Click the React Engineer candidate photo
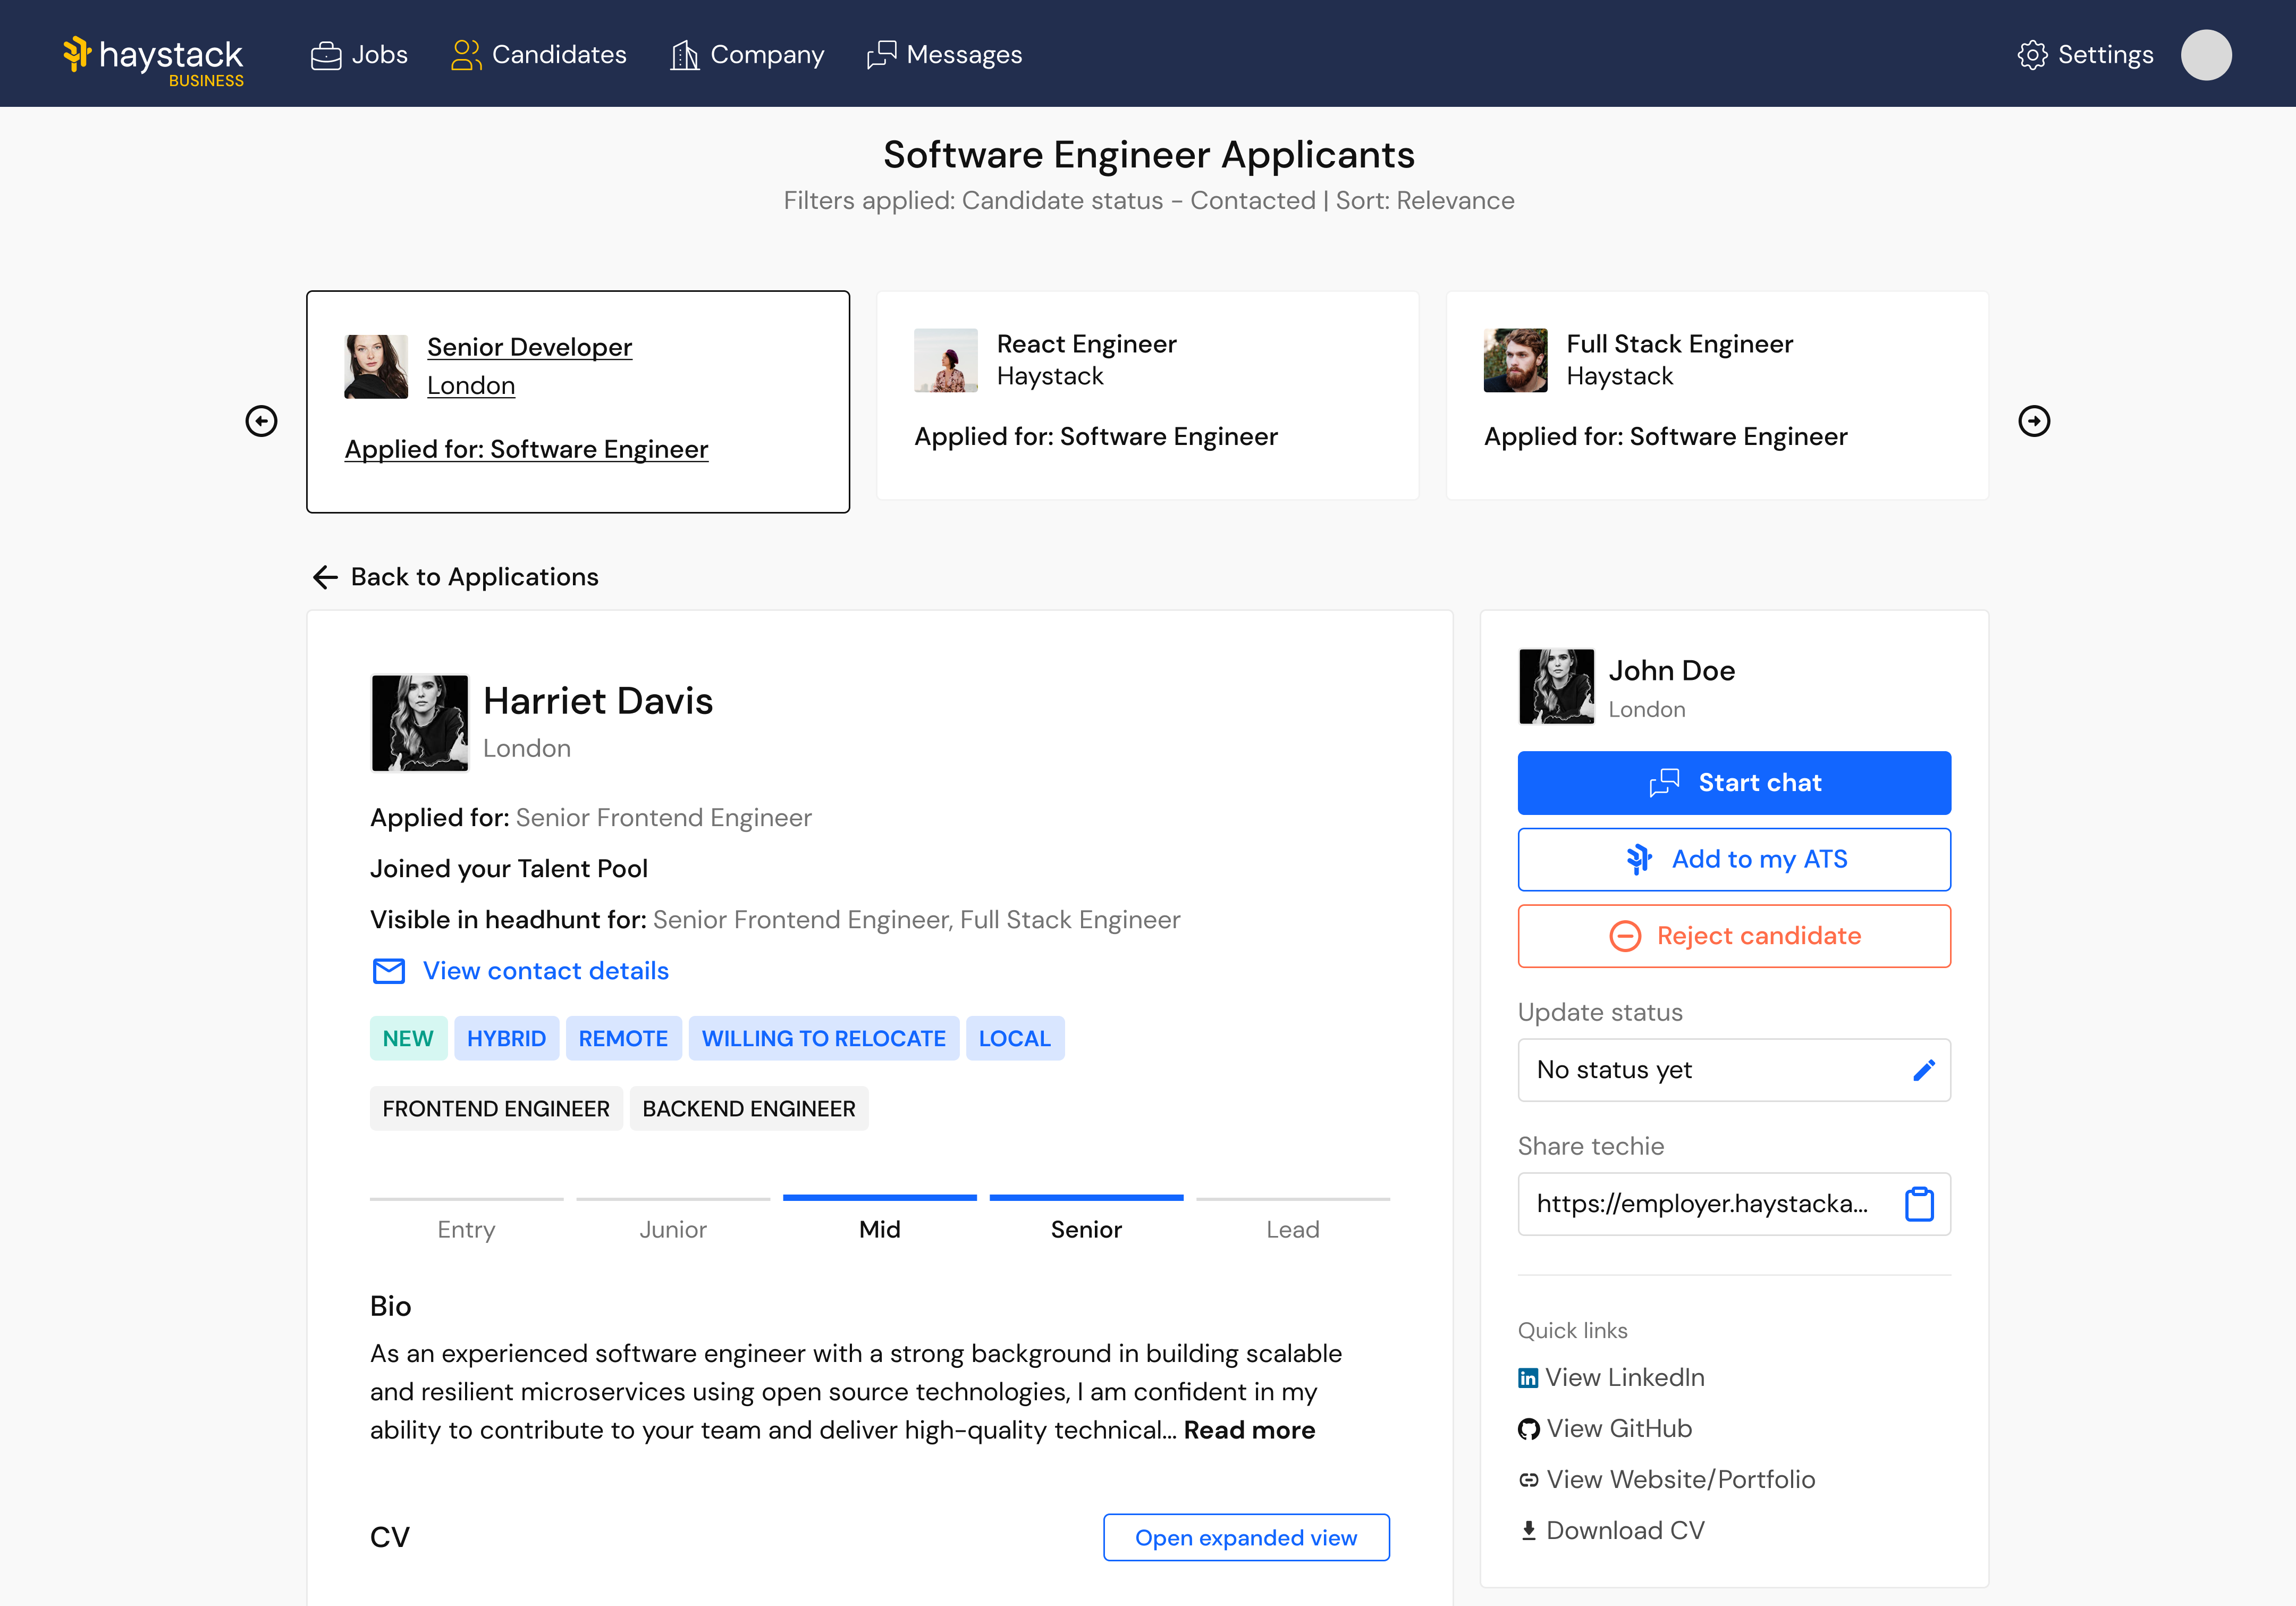 click(945, 360)
